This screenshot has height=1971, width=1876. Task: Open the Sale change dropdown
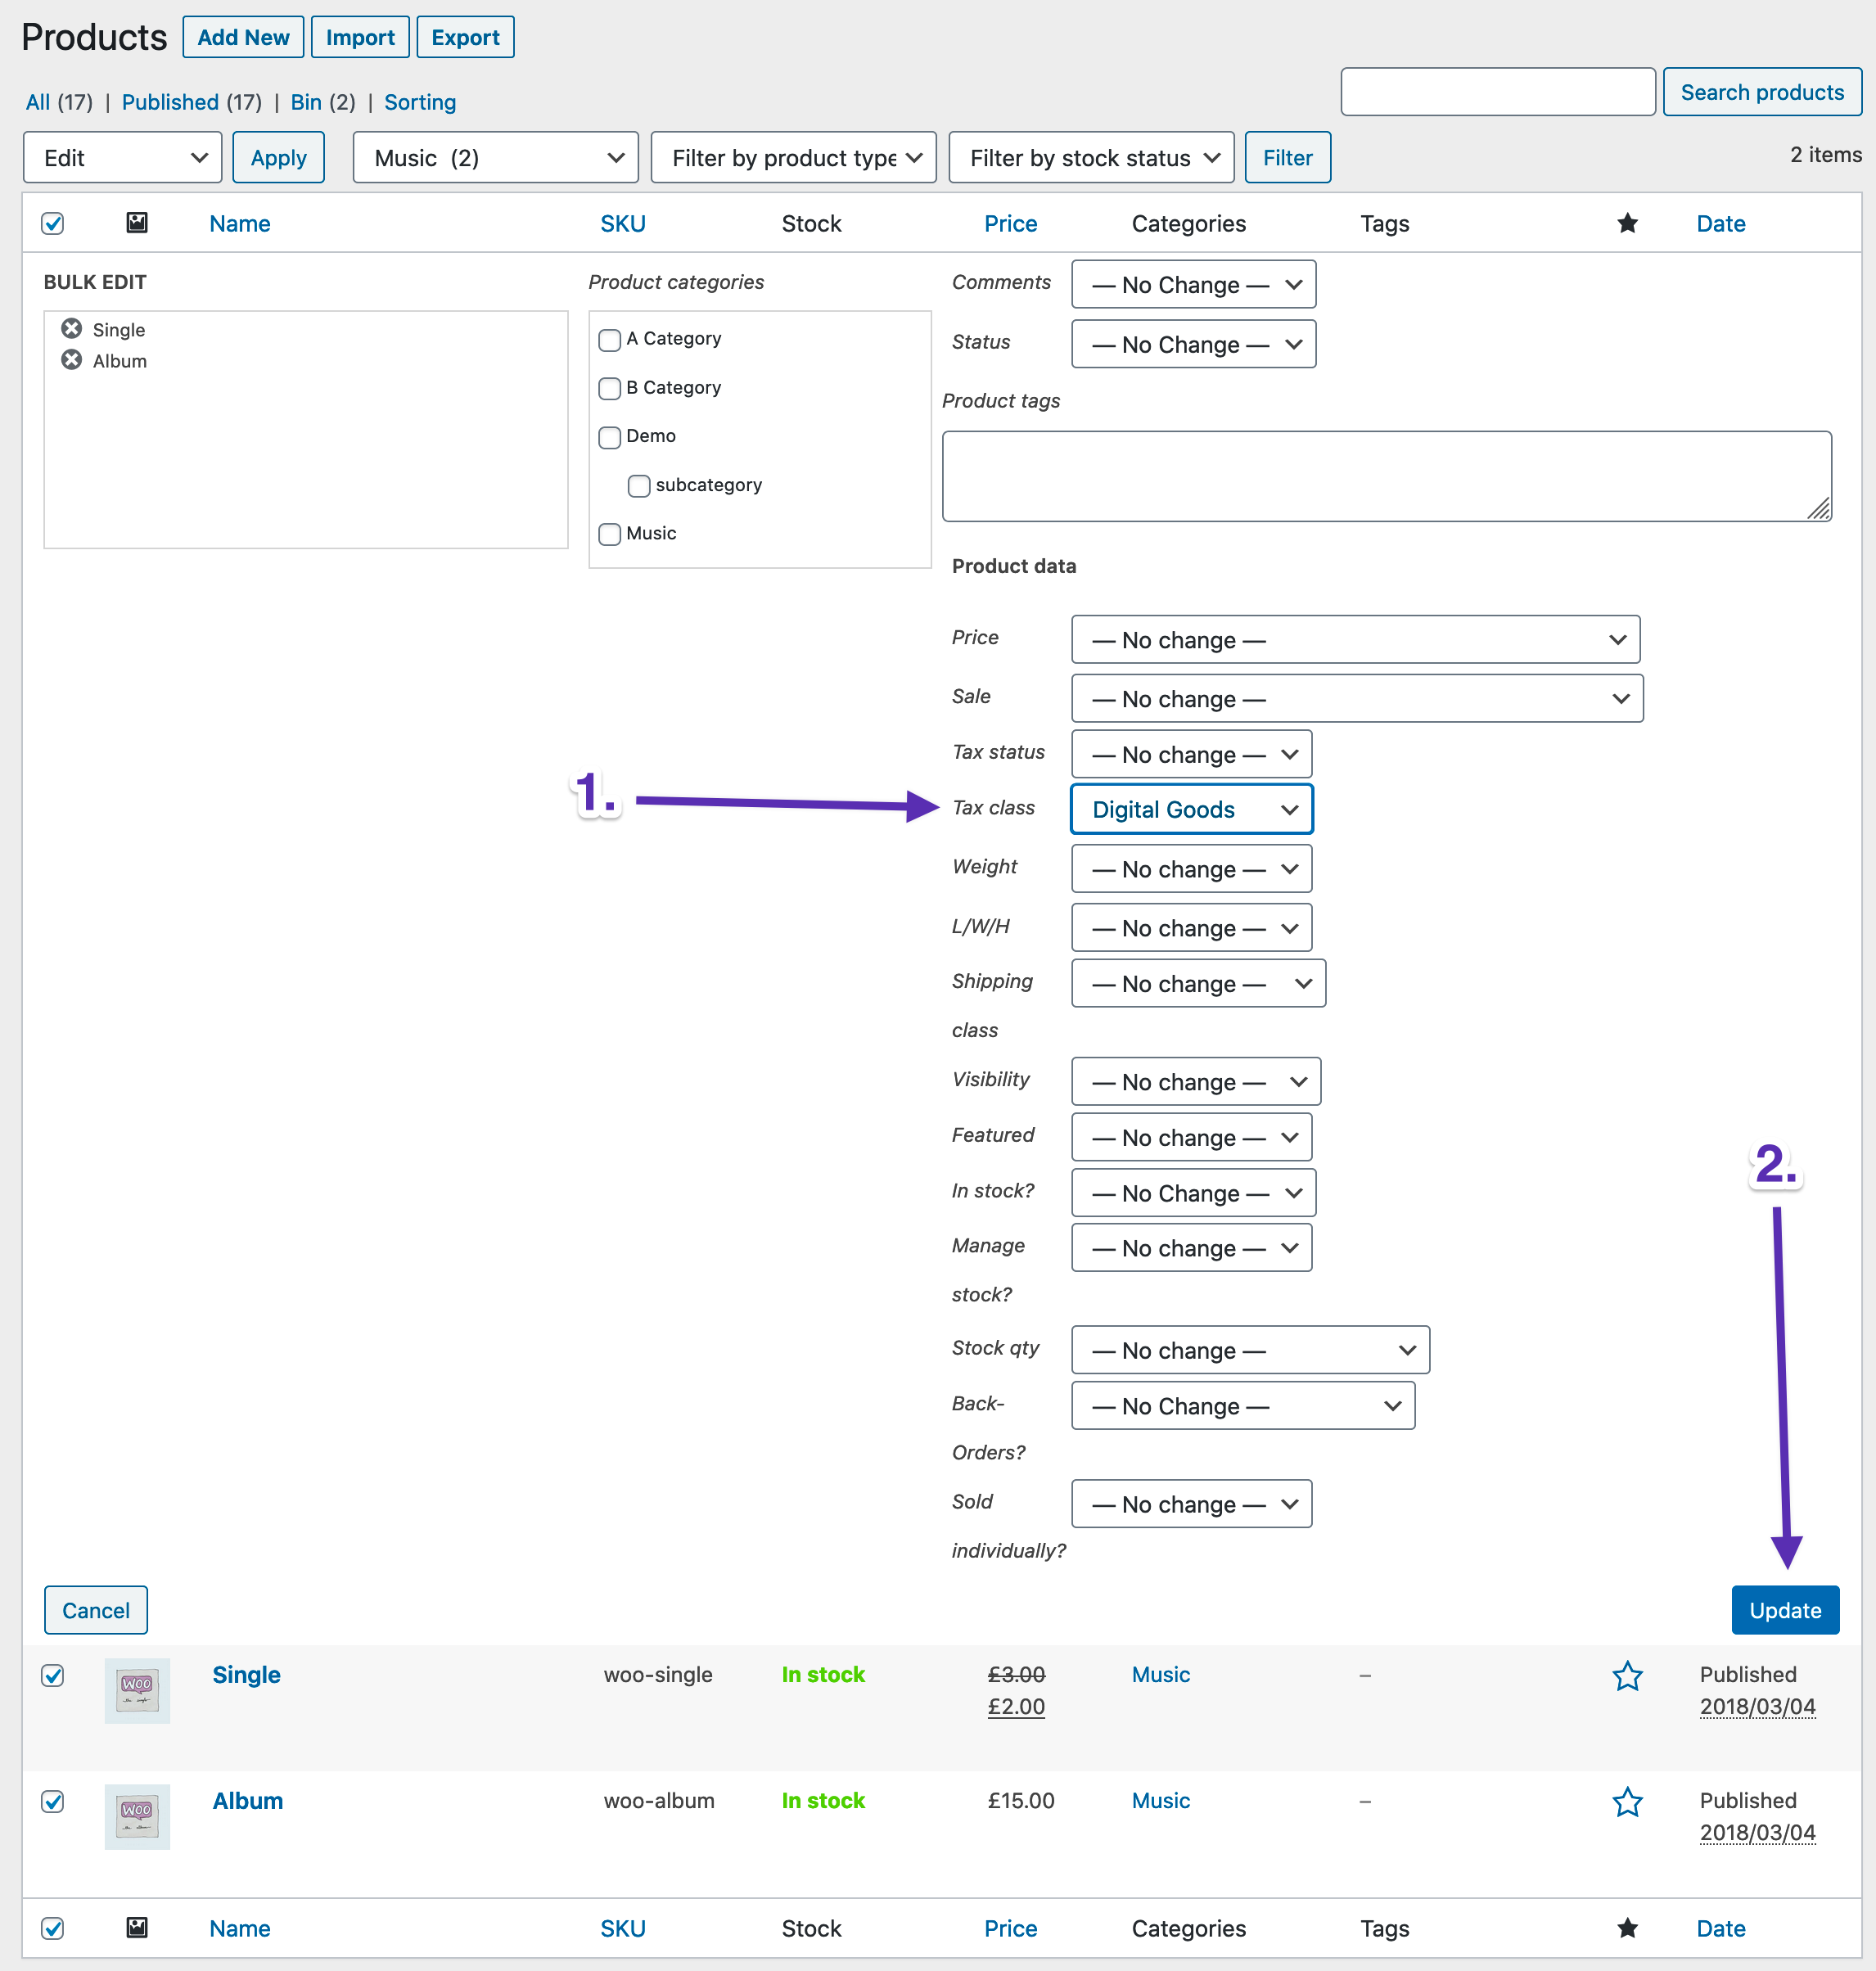tap(1357, 699)
